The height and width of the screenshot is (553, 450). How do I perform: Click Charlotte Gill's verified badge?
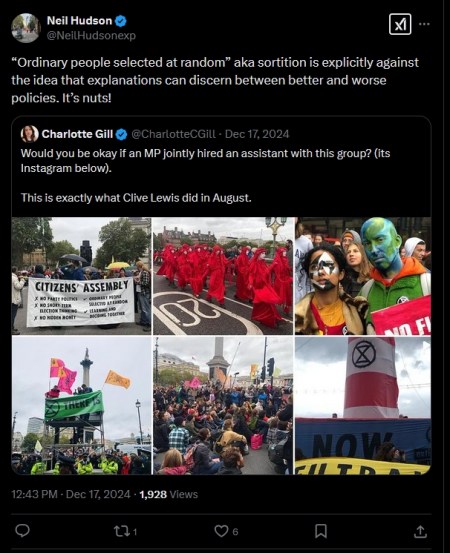tap(121, 134)
